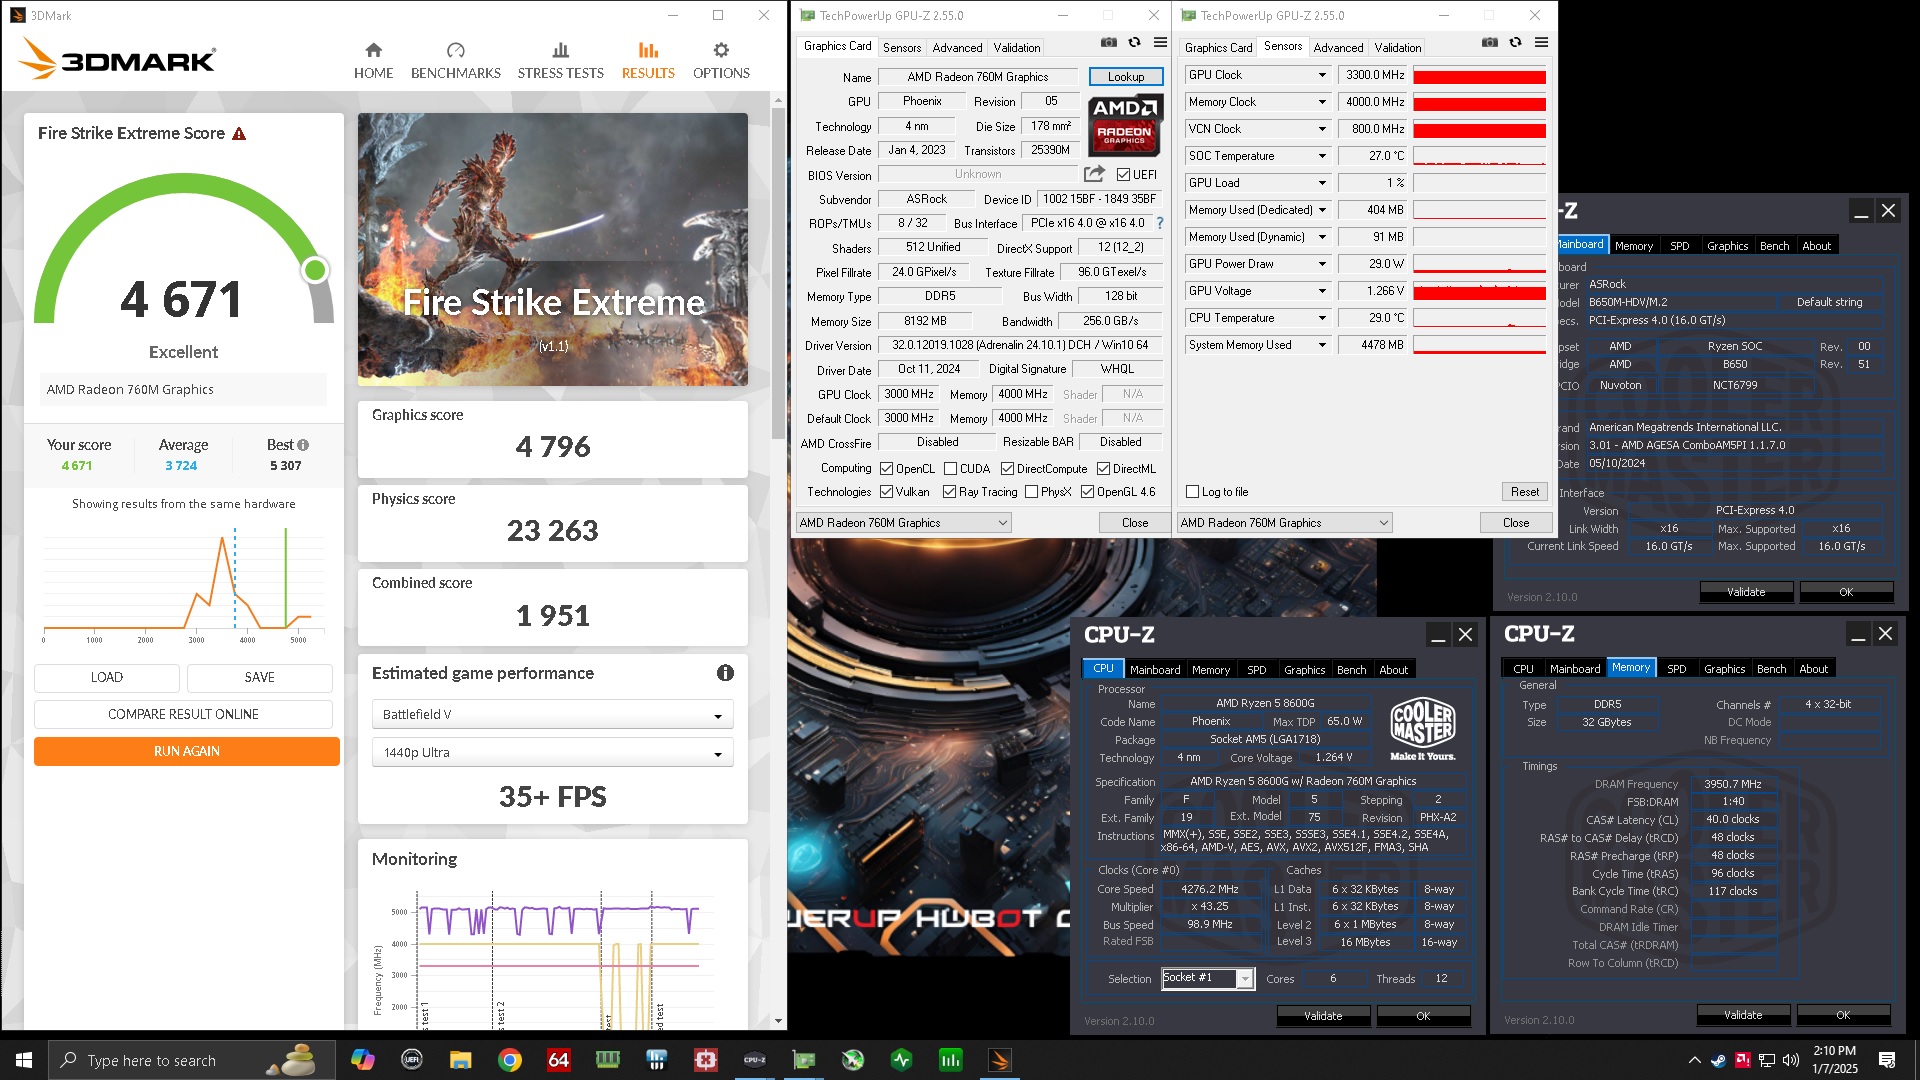Switch to Validation tab in GPU-Z Sensors window
This screenshot has width=1920, height=1080.
[1397, 47]
